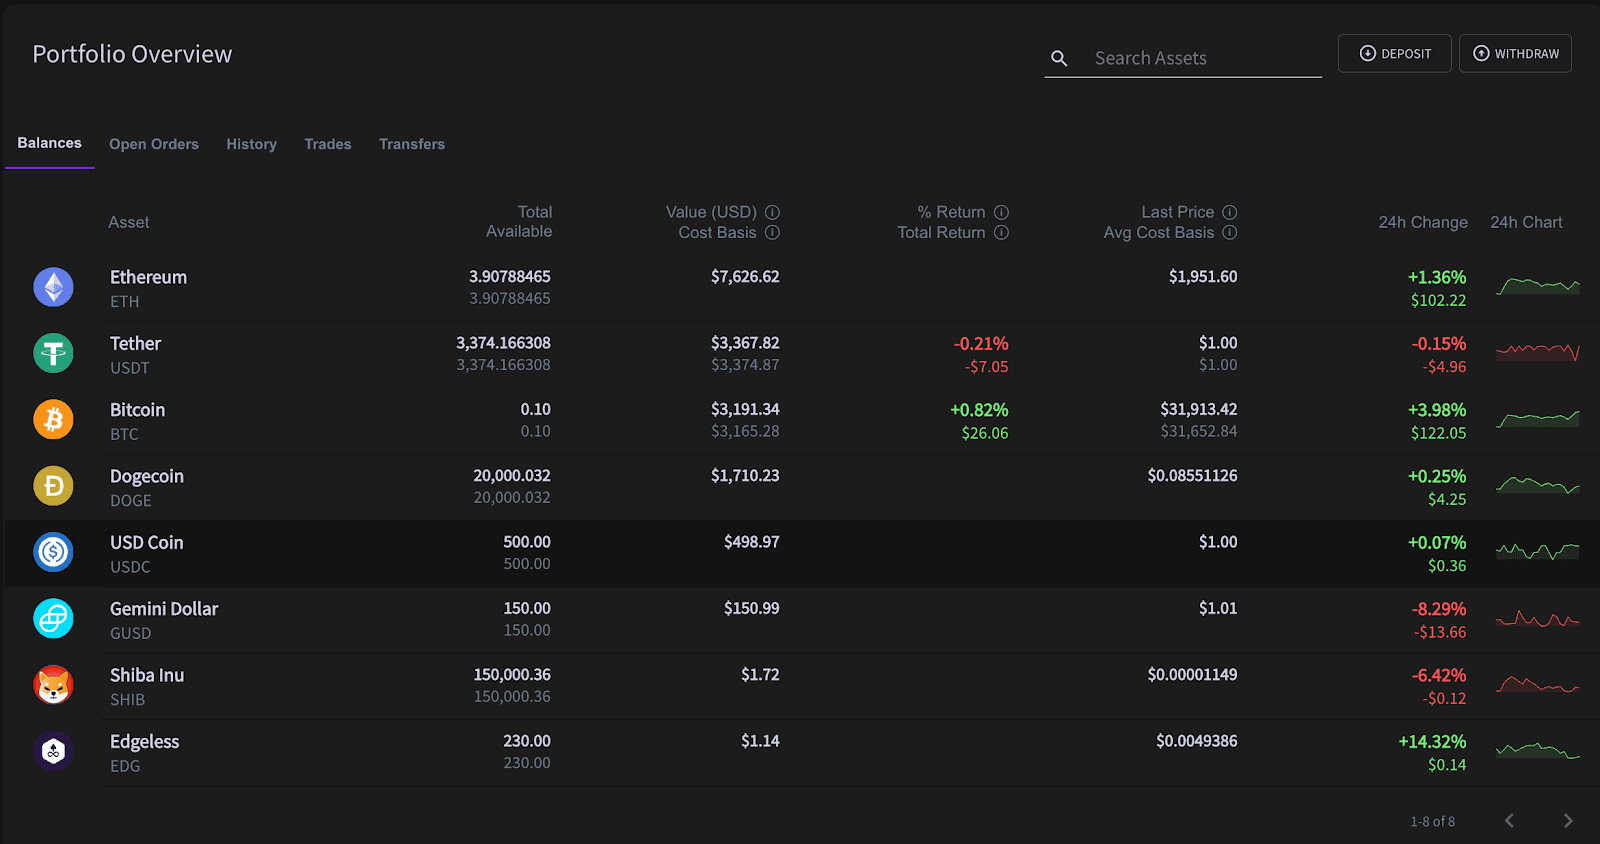Click the Tether coin icon
1600x844 pixels.
tap(54, 354)
